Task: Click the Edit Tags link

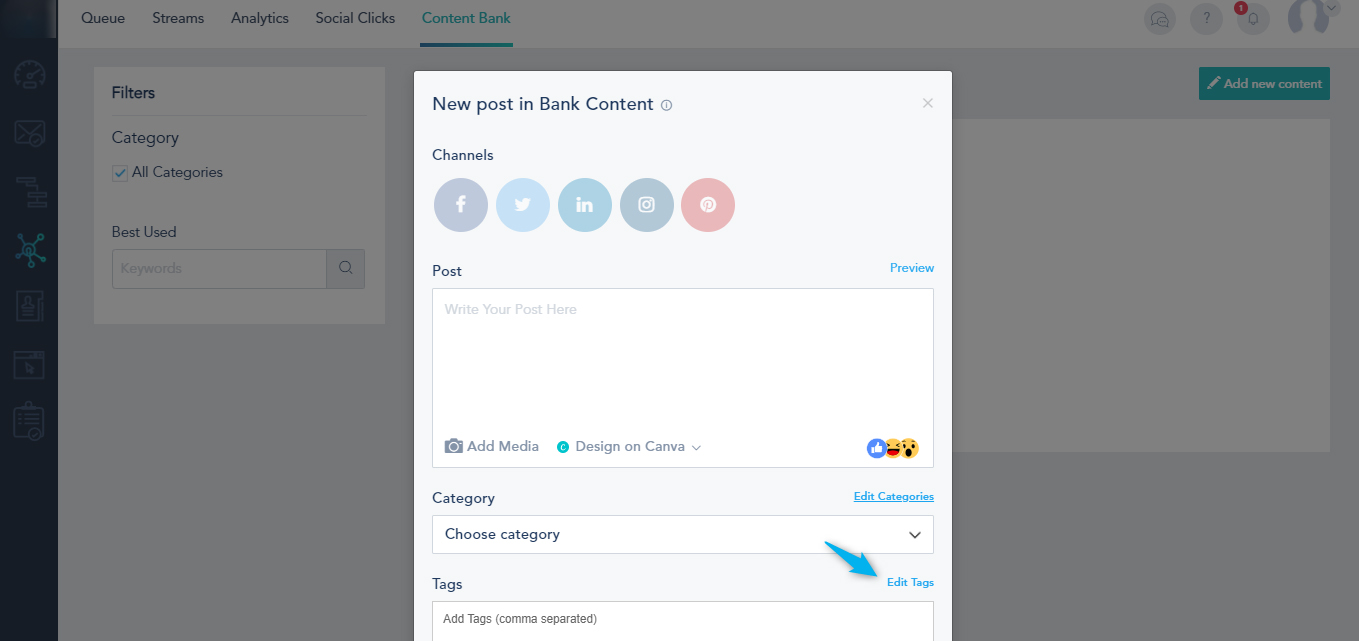Action: (x=910, y=582)
